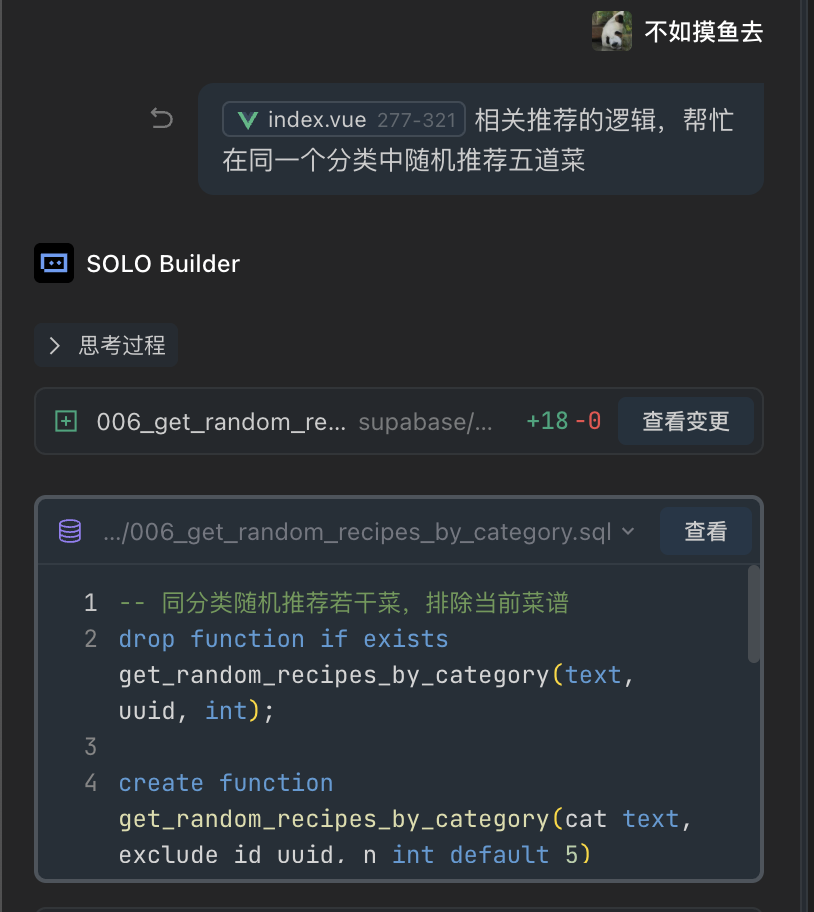Click the panda avatar picture
The width and height of the screenshot is (814, 912).
pyautogui.click(x=611, y=31)
